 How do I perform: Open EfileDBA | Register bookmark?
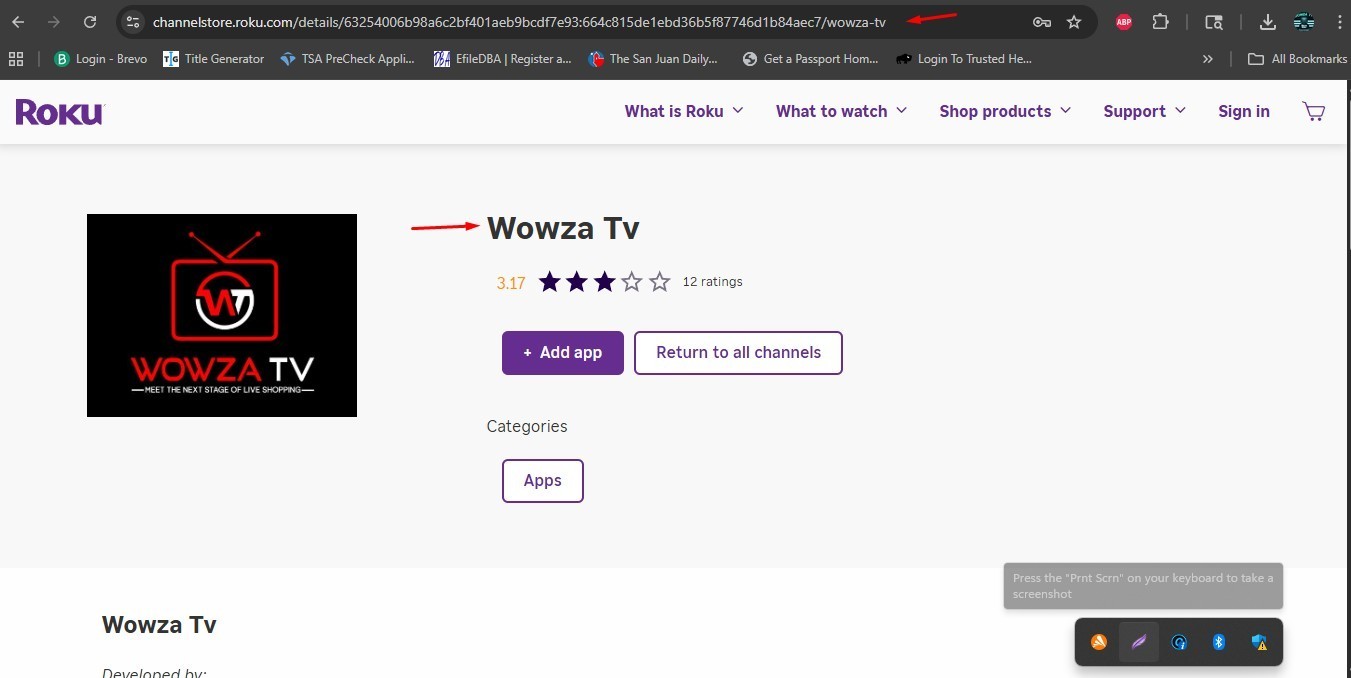(x=502, y=59)
